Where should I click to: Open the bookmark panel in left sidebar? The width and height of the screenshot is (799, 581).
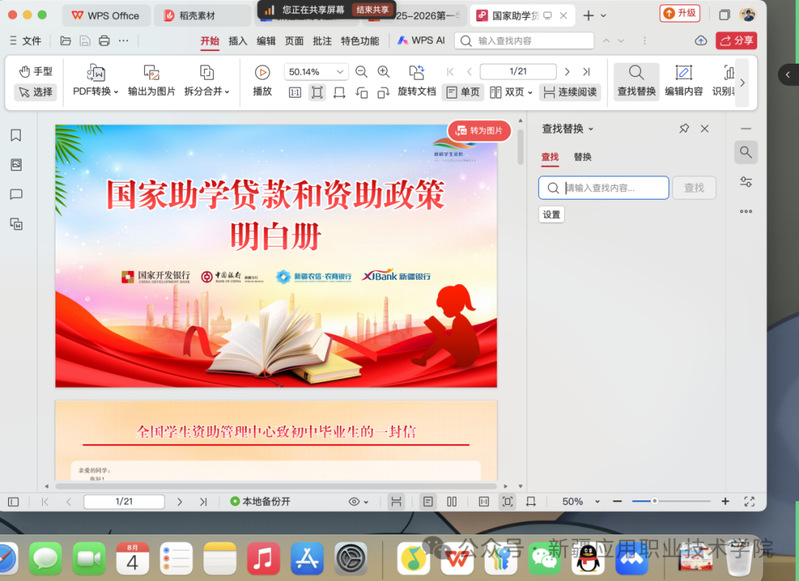coord(16,136)
